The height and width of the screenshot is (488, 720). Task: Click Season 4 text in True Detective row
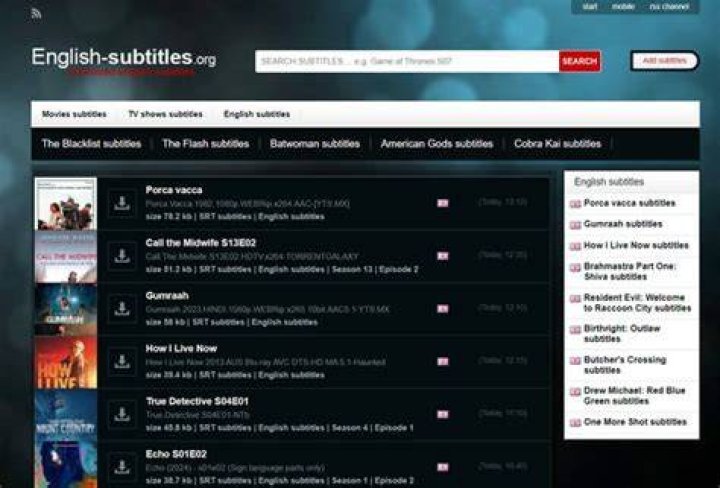coord(349,428)
